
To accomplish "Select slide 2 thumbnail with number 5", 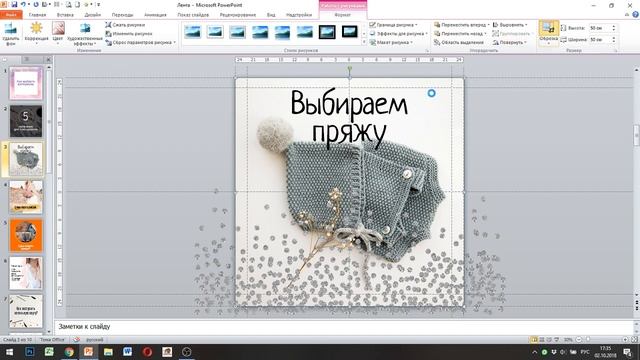I will coord(26,121).
